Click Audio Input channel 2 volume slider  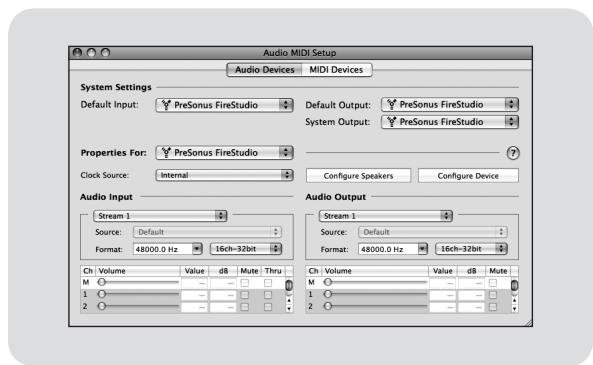click(x=138, y=306)
